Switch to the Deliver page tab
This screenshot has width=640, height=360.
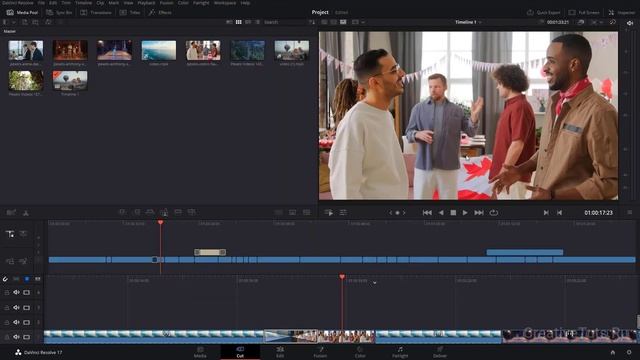pos(440,352)
